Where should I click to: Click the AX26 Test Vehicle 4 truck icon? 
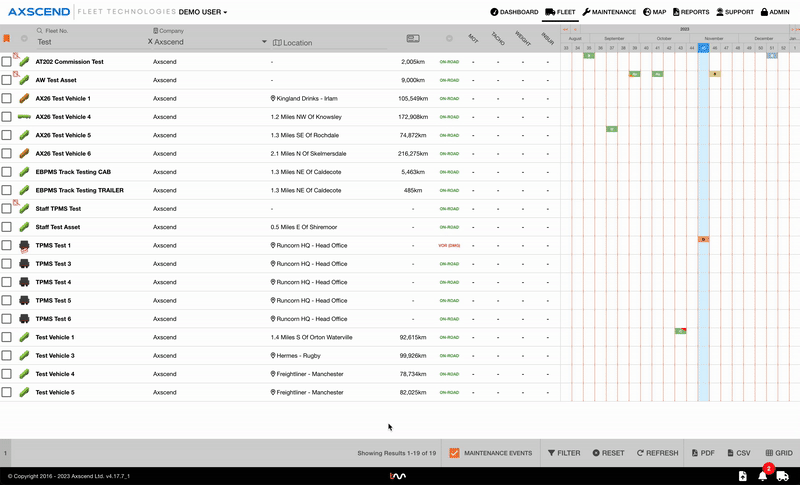tap(25, 117)
